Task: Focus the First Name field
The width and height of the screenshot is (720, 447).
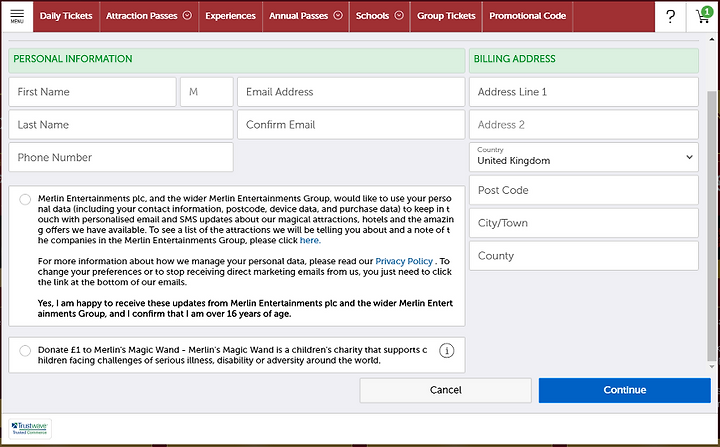Action: click(92, 92)
